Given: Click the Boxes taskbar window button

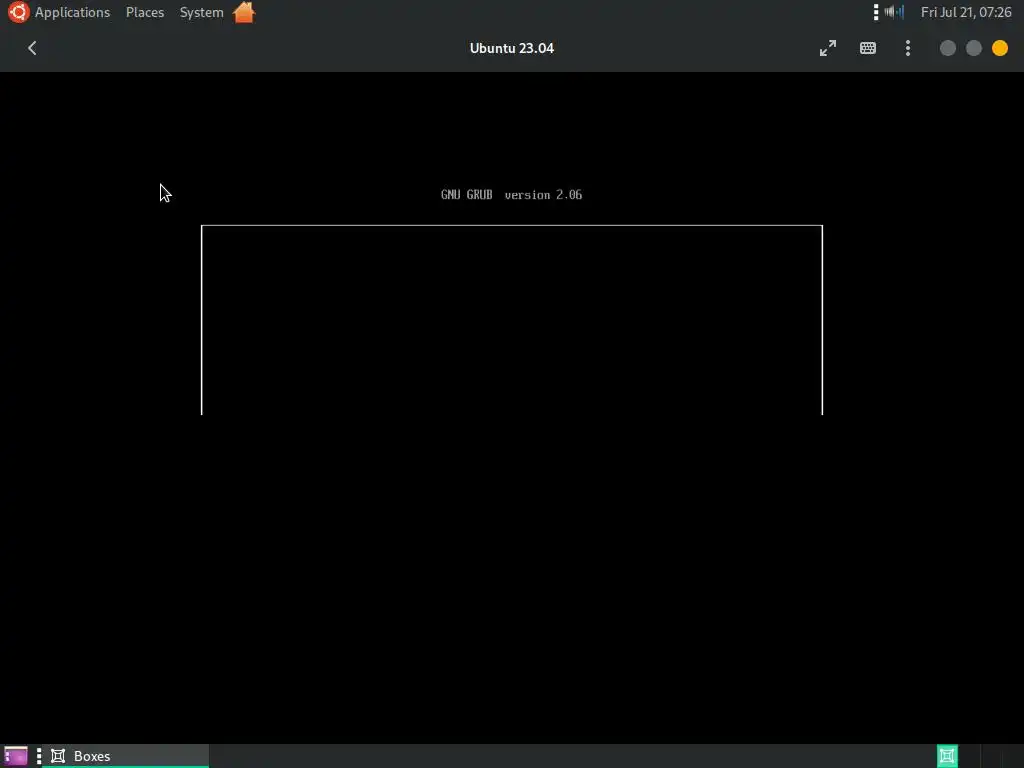Looking at the screenshot, I should (127, 756).
